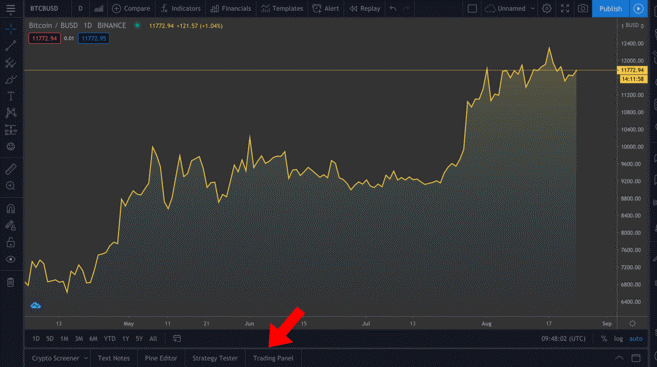Set range to 1D
Viewport: 657px width, 367px height.
36,339
